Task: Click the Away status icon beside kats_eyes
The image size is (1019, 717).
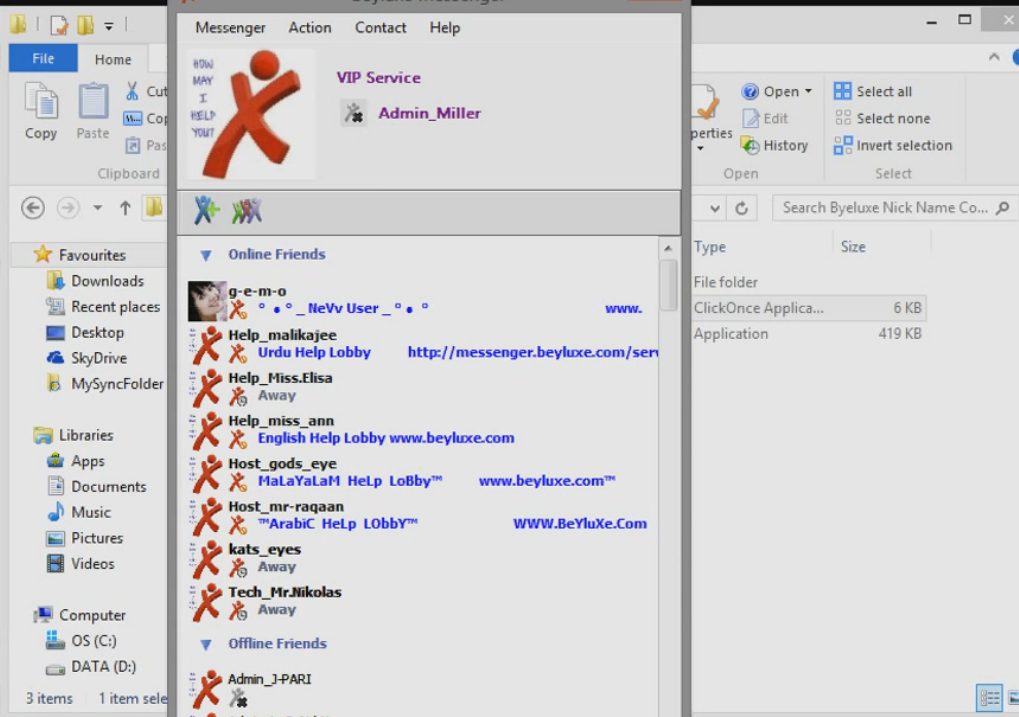Action: click(236, 567)
